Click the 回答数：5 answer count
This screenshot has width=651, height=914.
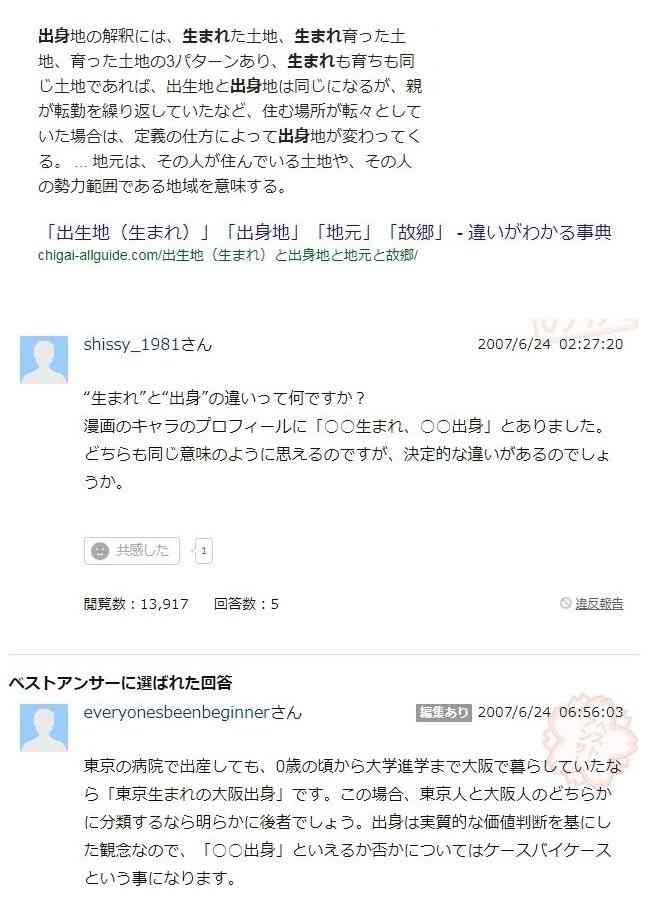pyautogui.click(x=247, y=604)
